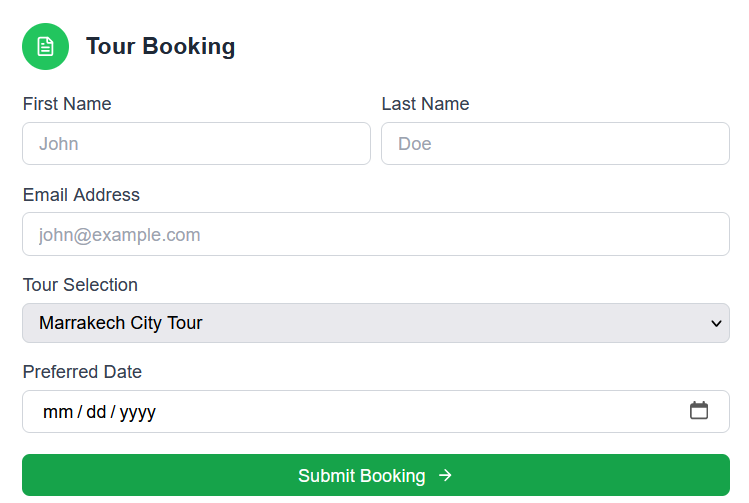Select the mm month segment
The height and width of the screenshot is (503, 749).
coord(58,412)
